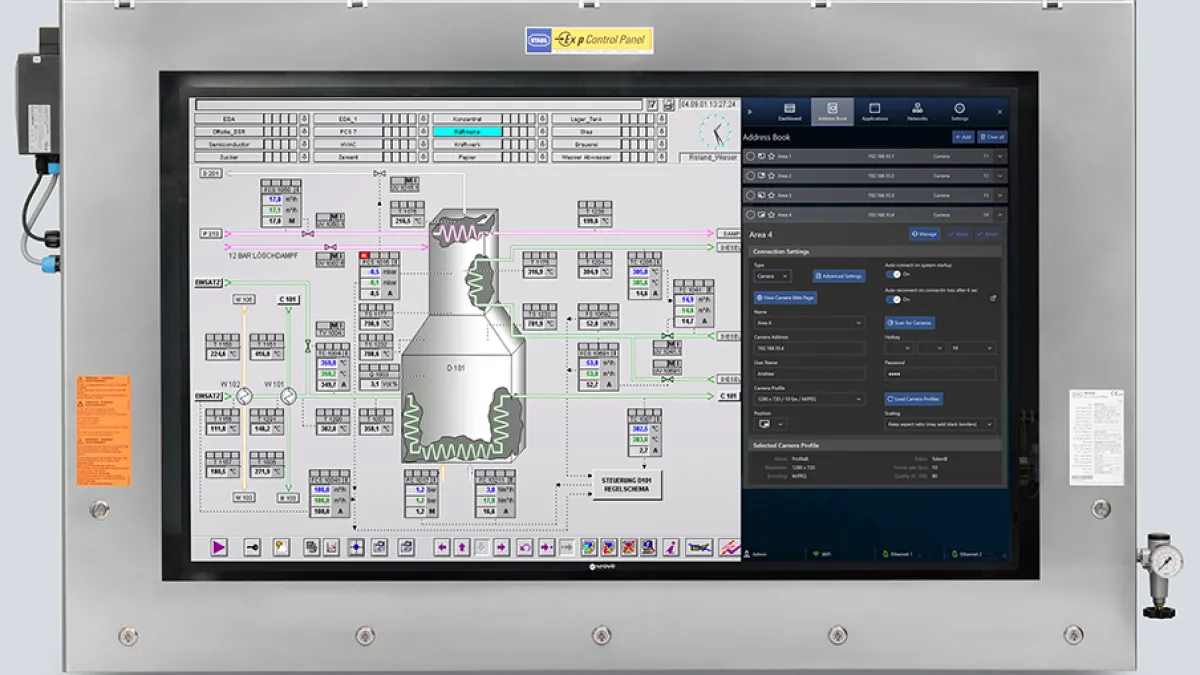
Task: Open the Dashboard tab icon
Action: 788,111
